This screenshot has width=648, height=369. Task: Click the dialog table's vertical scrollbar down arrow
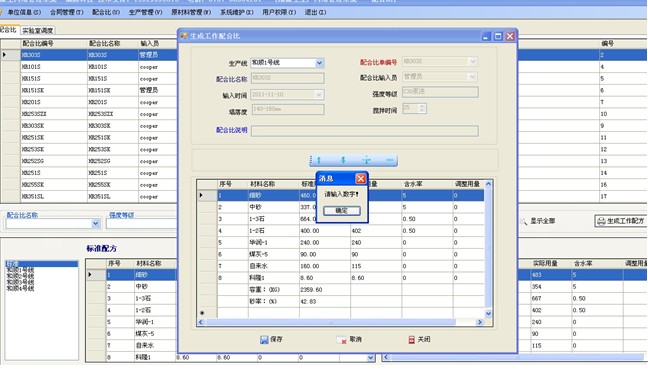(x=488, y=314)
